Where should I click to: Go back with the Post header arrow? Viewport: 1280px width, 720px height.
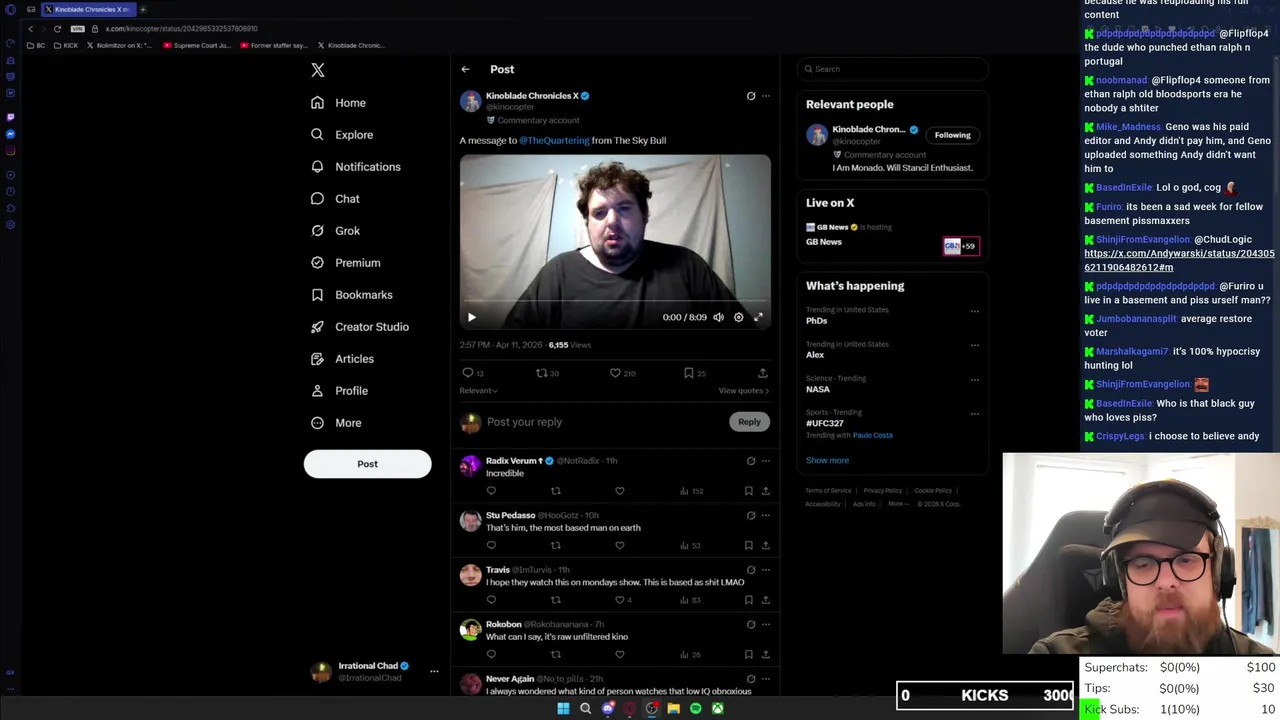point(465,69)
